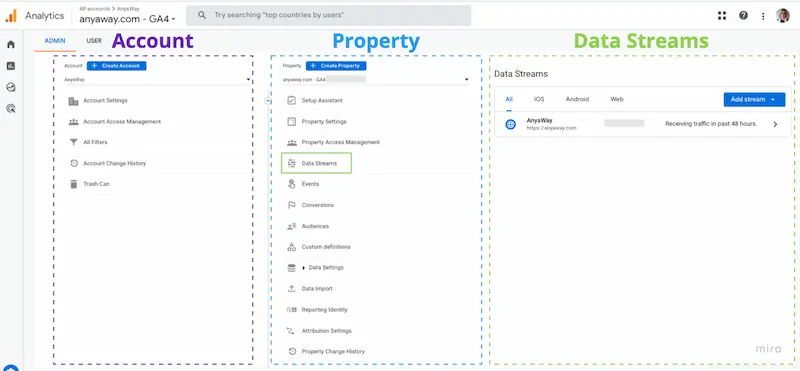The image size is (800, 371).
Task: Click the https://anyaway.com stream URL
Action: 552,128
